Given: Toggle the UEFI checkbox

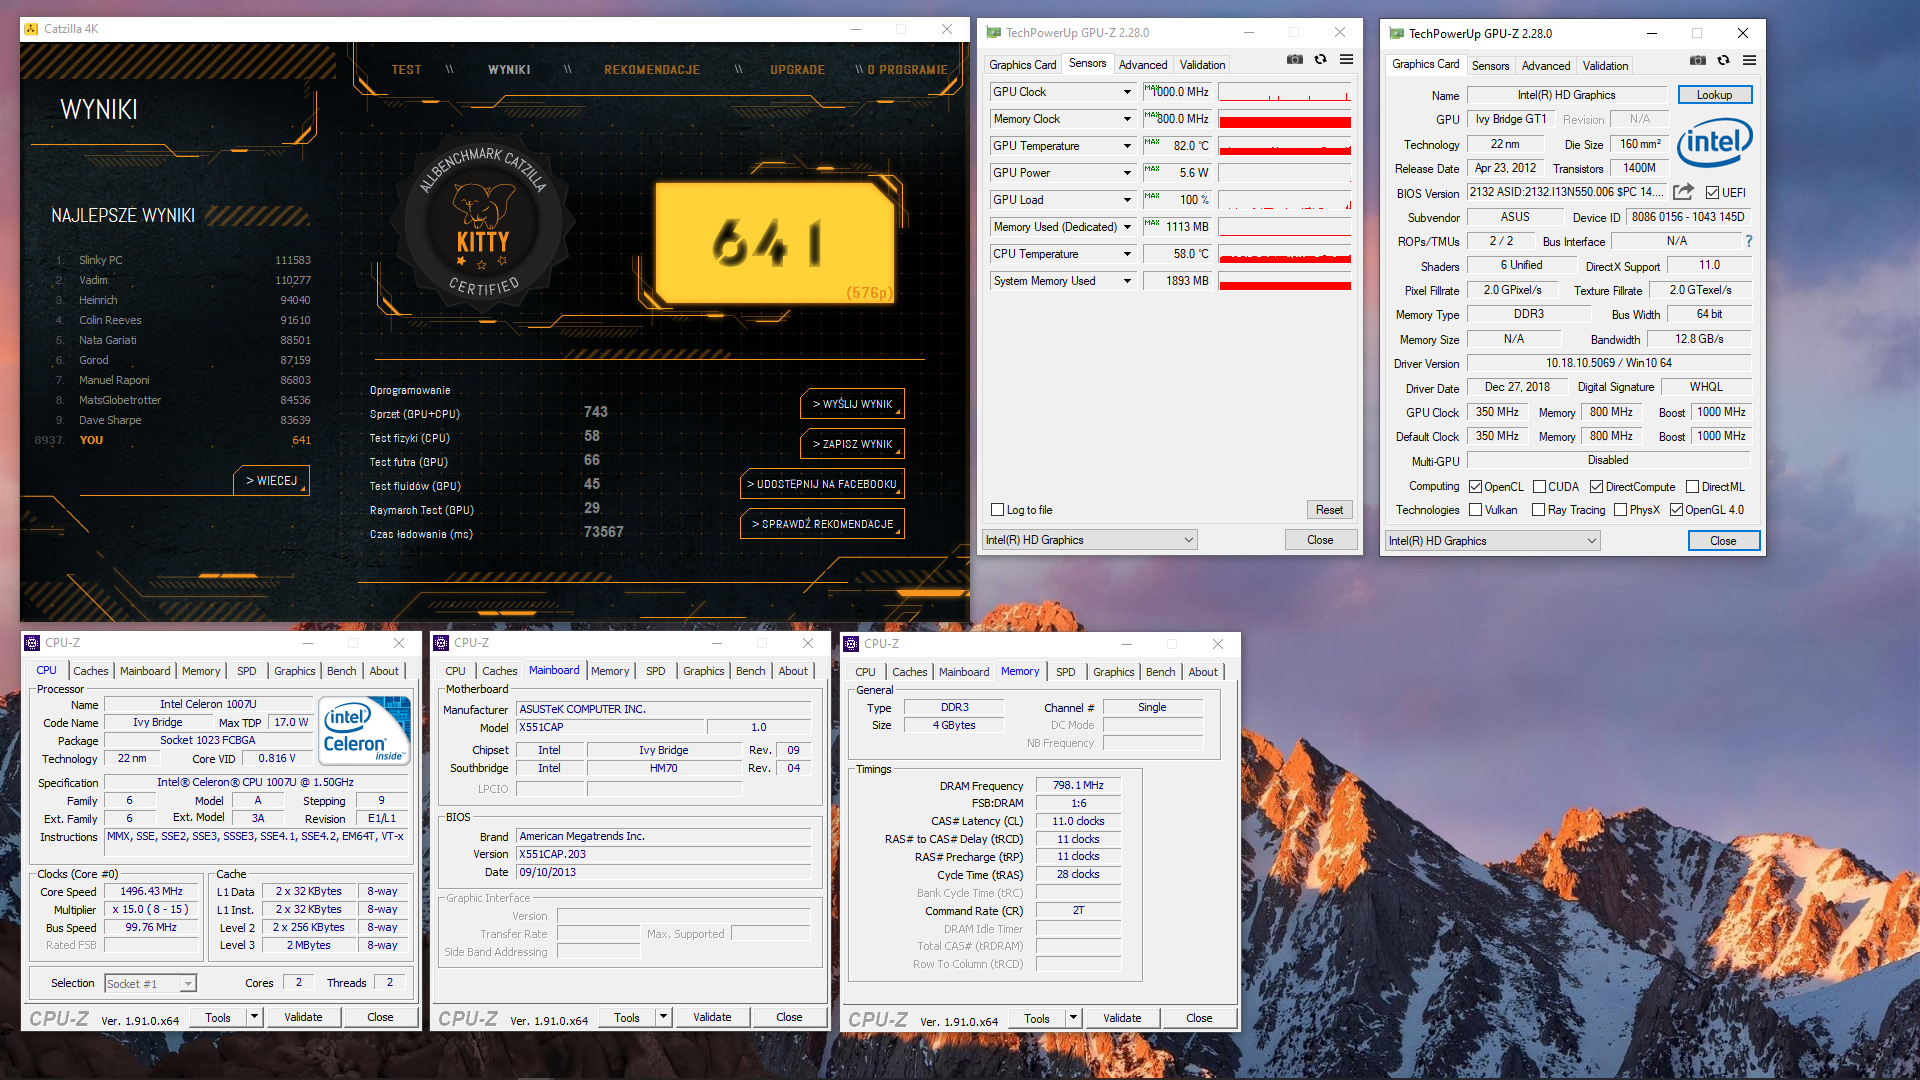Looking at the screenshot, I should click(x=1712, y=193).
